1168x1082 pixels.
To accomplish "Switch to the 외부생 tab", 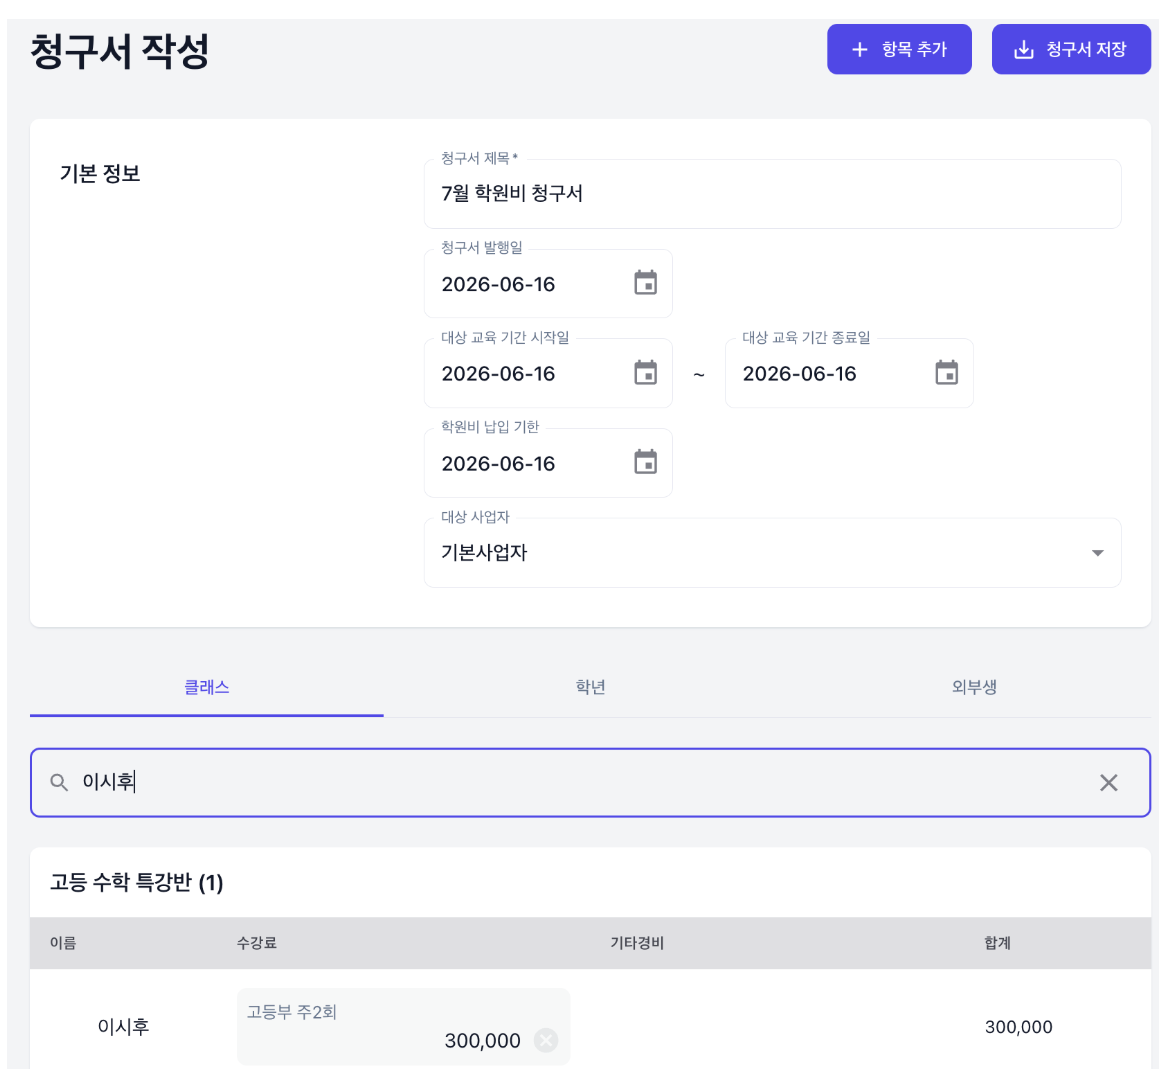I will click(x=974, y=687).
